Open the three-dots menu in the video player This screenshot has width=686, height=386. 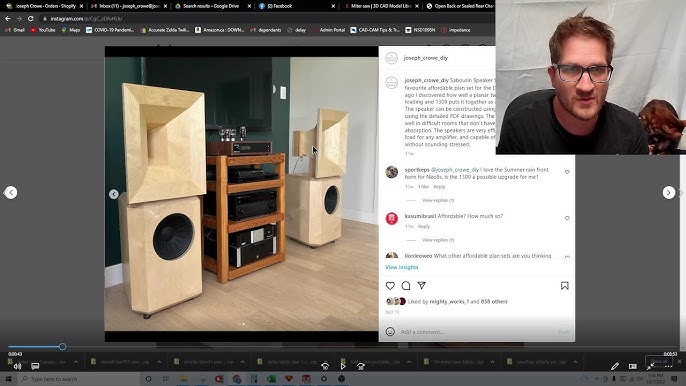point(668,366)
